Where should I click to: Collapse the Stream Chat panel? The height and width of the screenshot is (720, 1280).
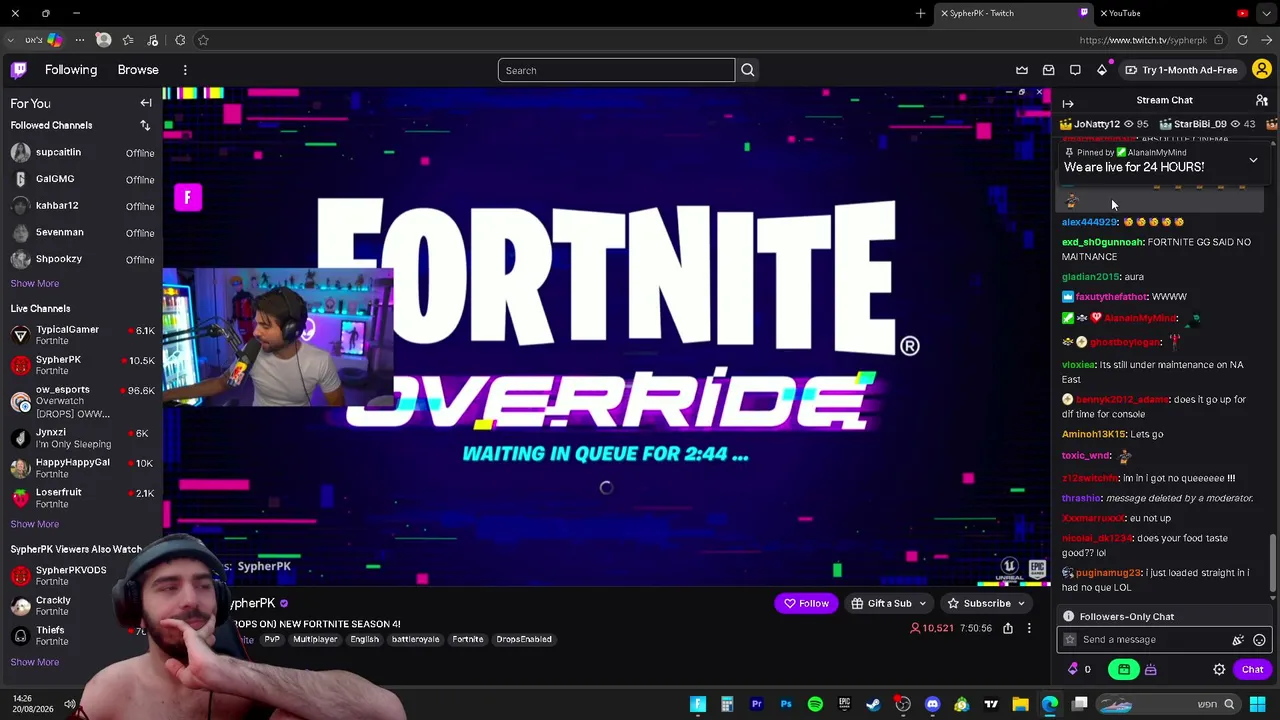click(1068, 103)
